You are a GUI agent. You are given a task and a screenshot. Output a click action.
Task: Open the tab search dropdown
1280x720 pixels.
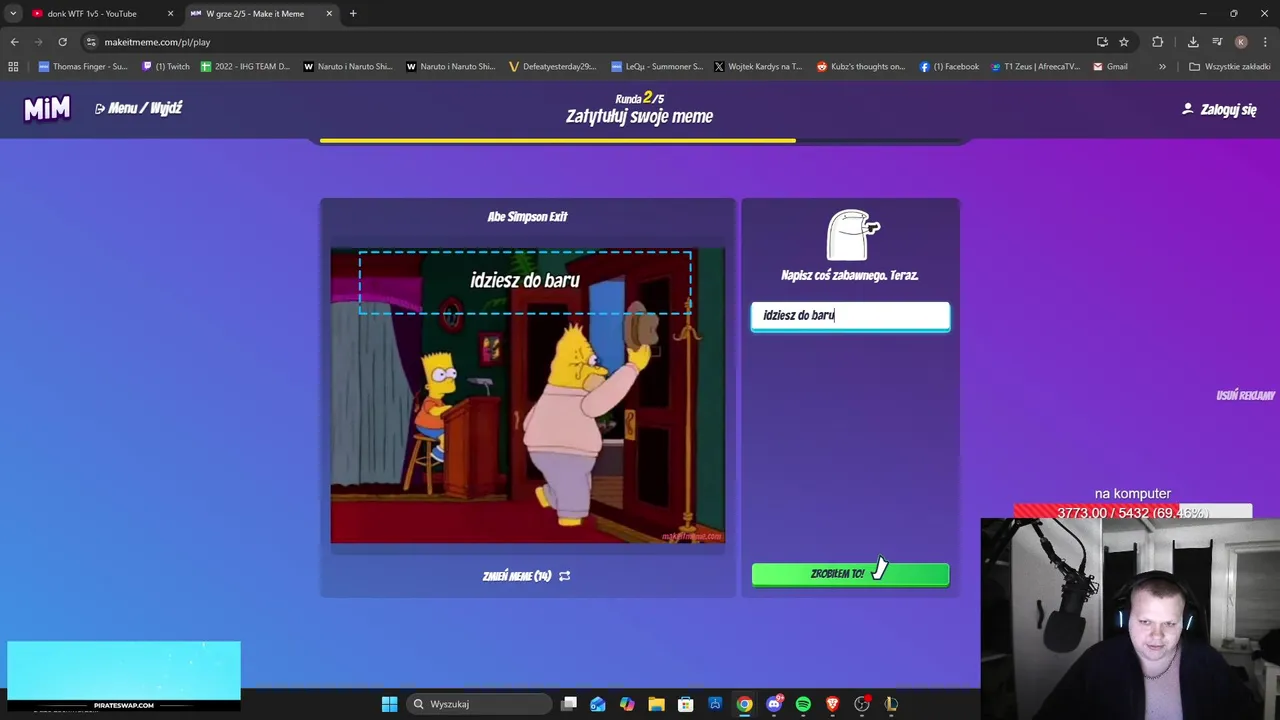(12, 14)
